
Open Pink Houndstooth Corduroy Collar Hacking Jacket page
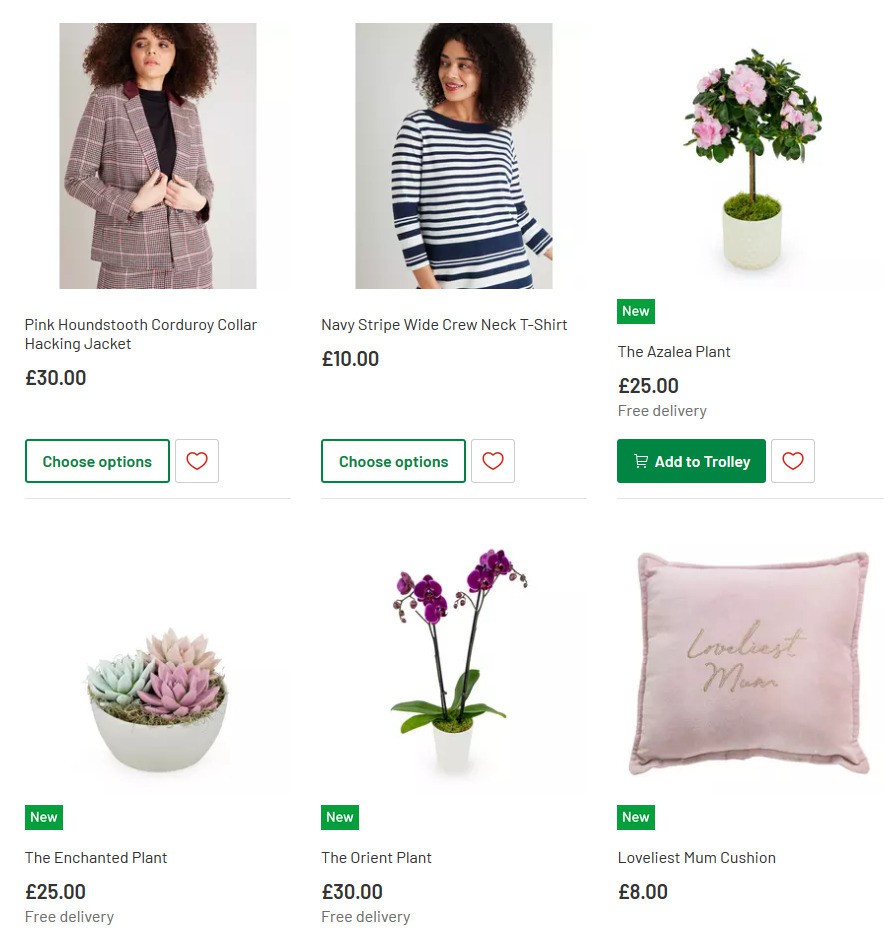coord(141,334)
